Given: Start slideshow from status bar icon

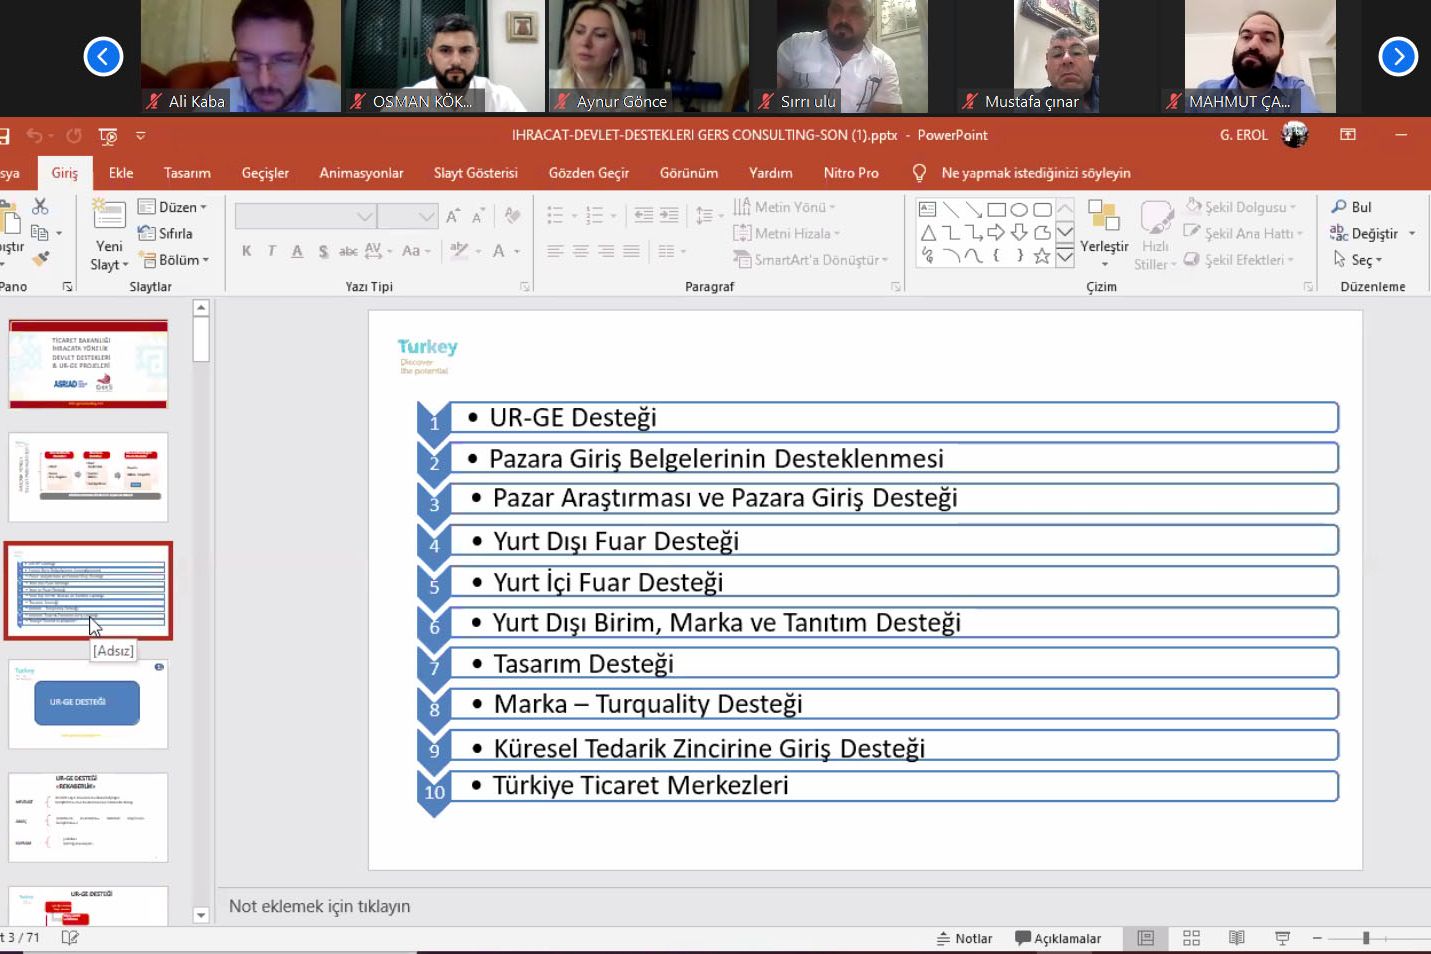Looking at the screenshot, I should pyautogui.click(x=1282, y=938).
